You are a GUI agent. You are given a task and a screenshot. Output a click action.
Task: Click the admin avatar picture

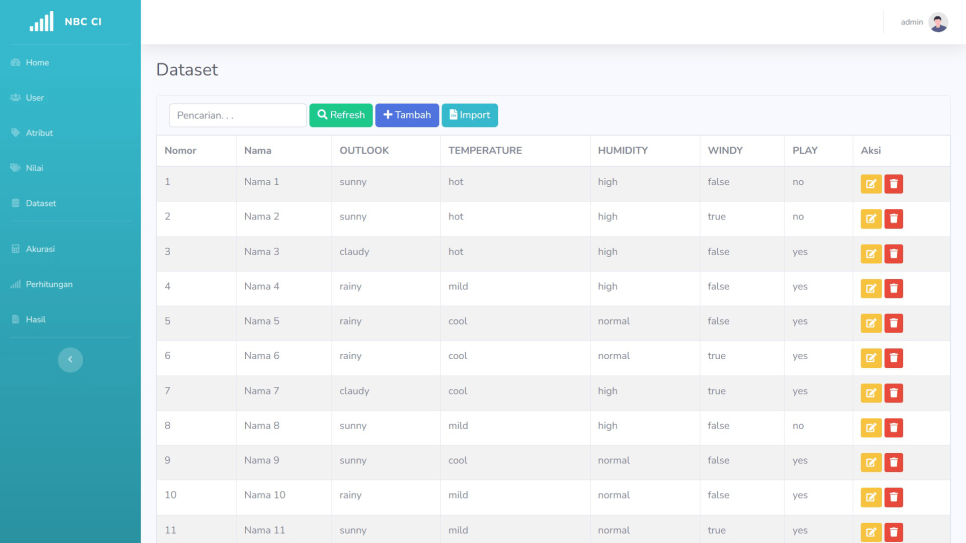(938, 22)
